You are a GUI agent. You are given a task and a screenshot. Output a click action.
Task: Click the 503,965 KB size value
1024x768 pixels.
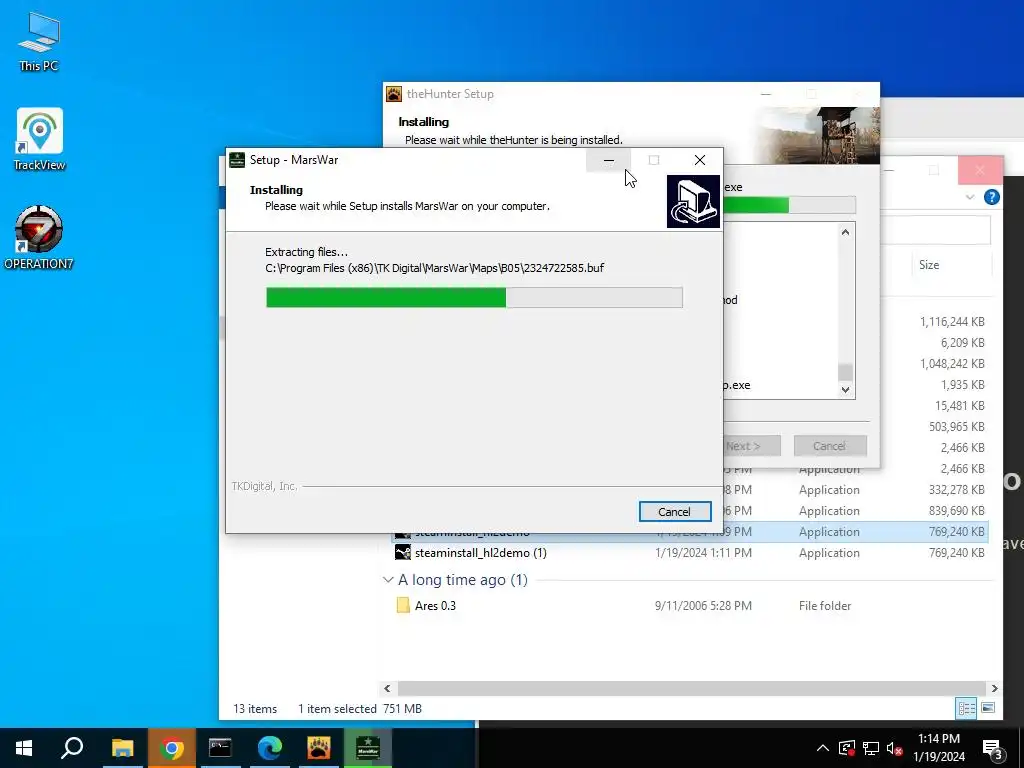coord(957,426)
